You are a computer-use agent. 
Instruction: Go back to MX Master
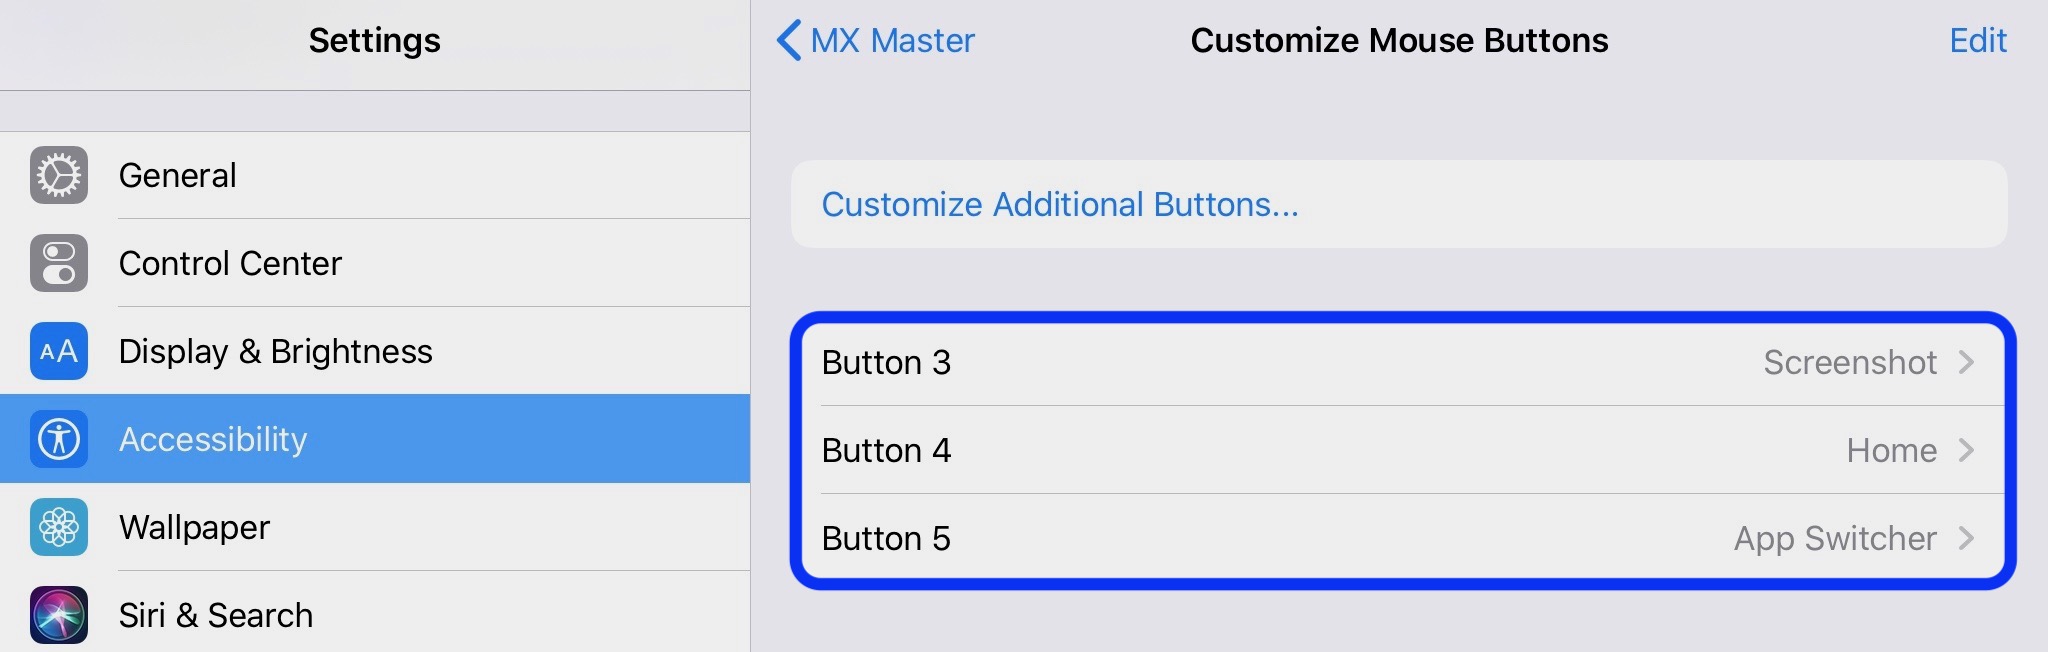(892, 41)
